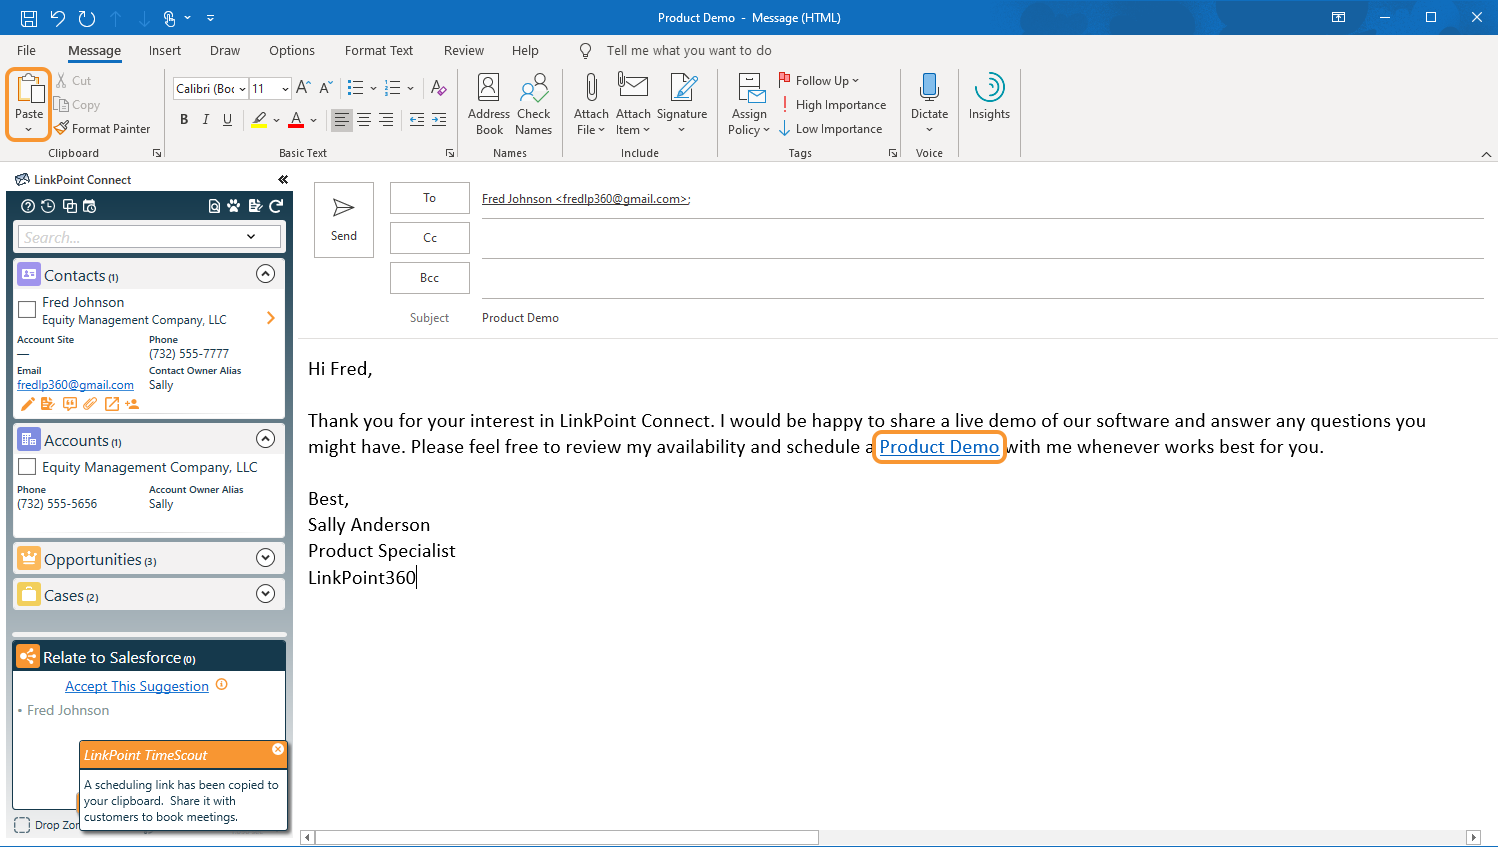1498x847 pixels.
Task: Click the document search icon in LinkPoint toolbar
Action: (x=214, y=206)
